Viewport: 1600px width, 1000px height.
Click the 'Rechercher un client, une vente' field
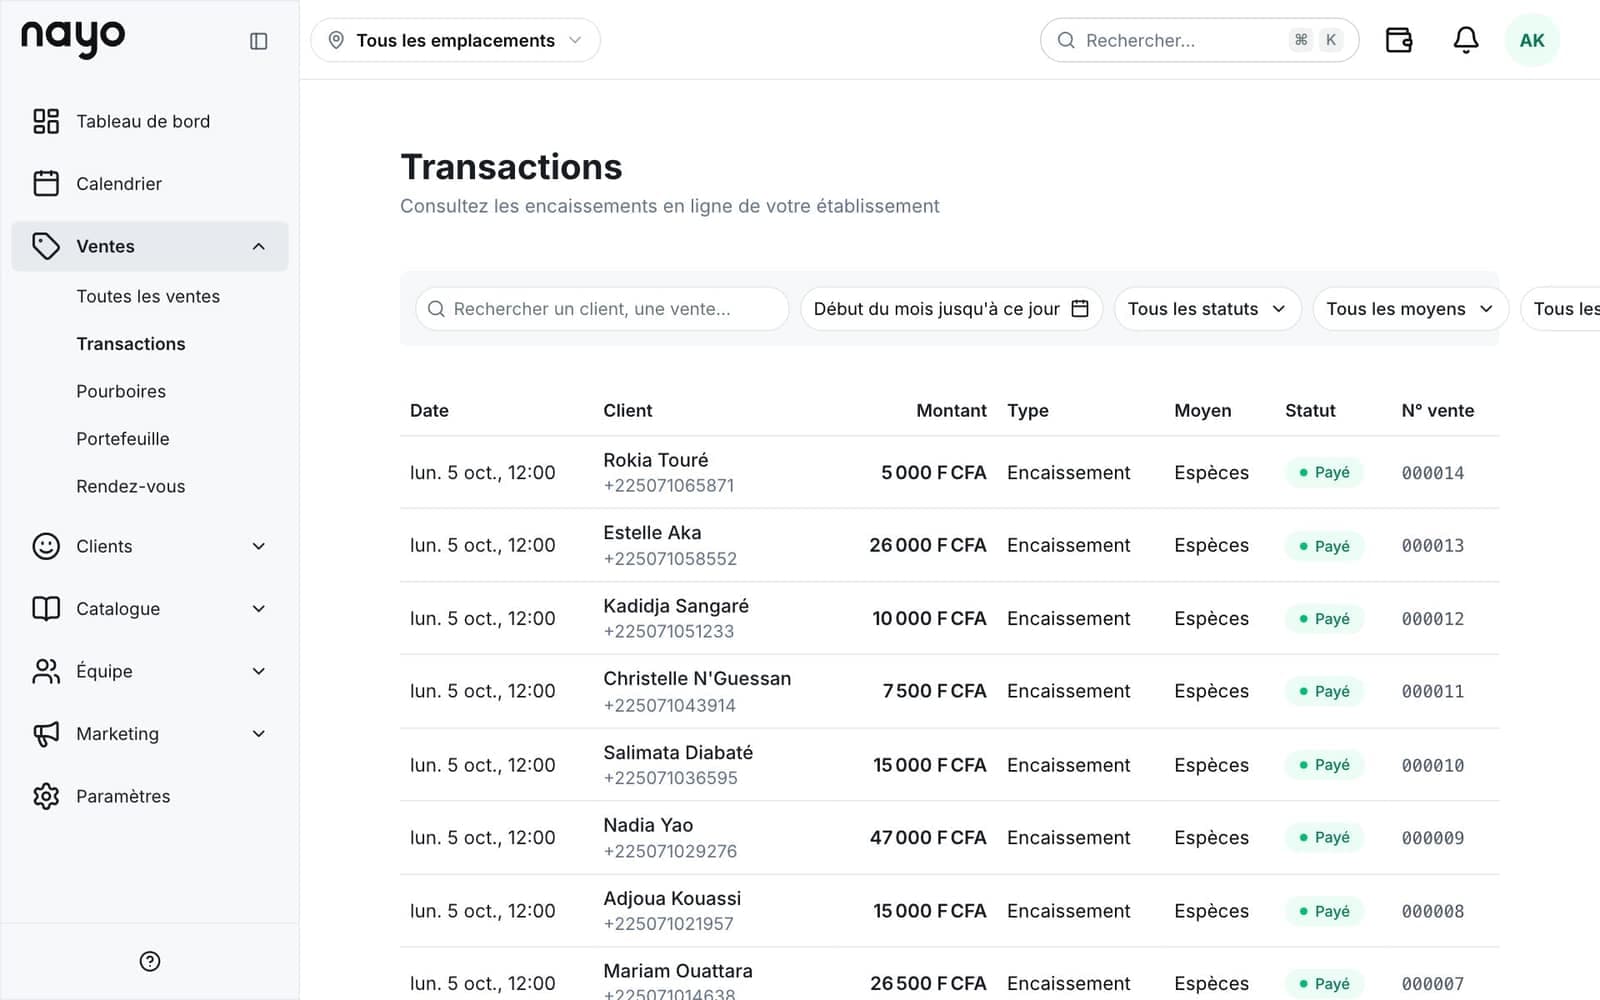pos(602,308)
